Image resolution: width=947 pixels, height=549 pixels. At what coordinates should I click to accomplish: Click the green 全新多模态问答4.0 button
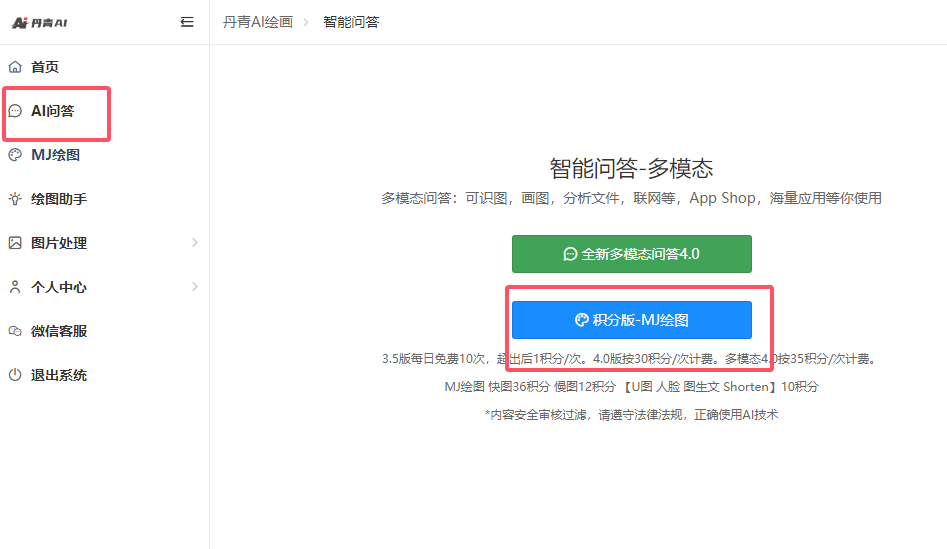click(x=631, y=254)
